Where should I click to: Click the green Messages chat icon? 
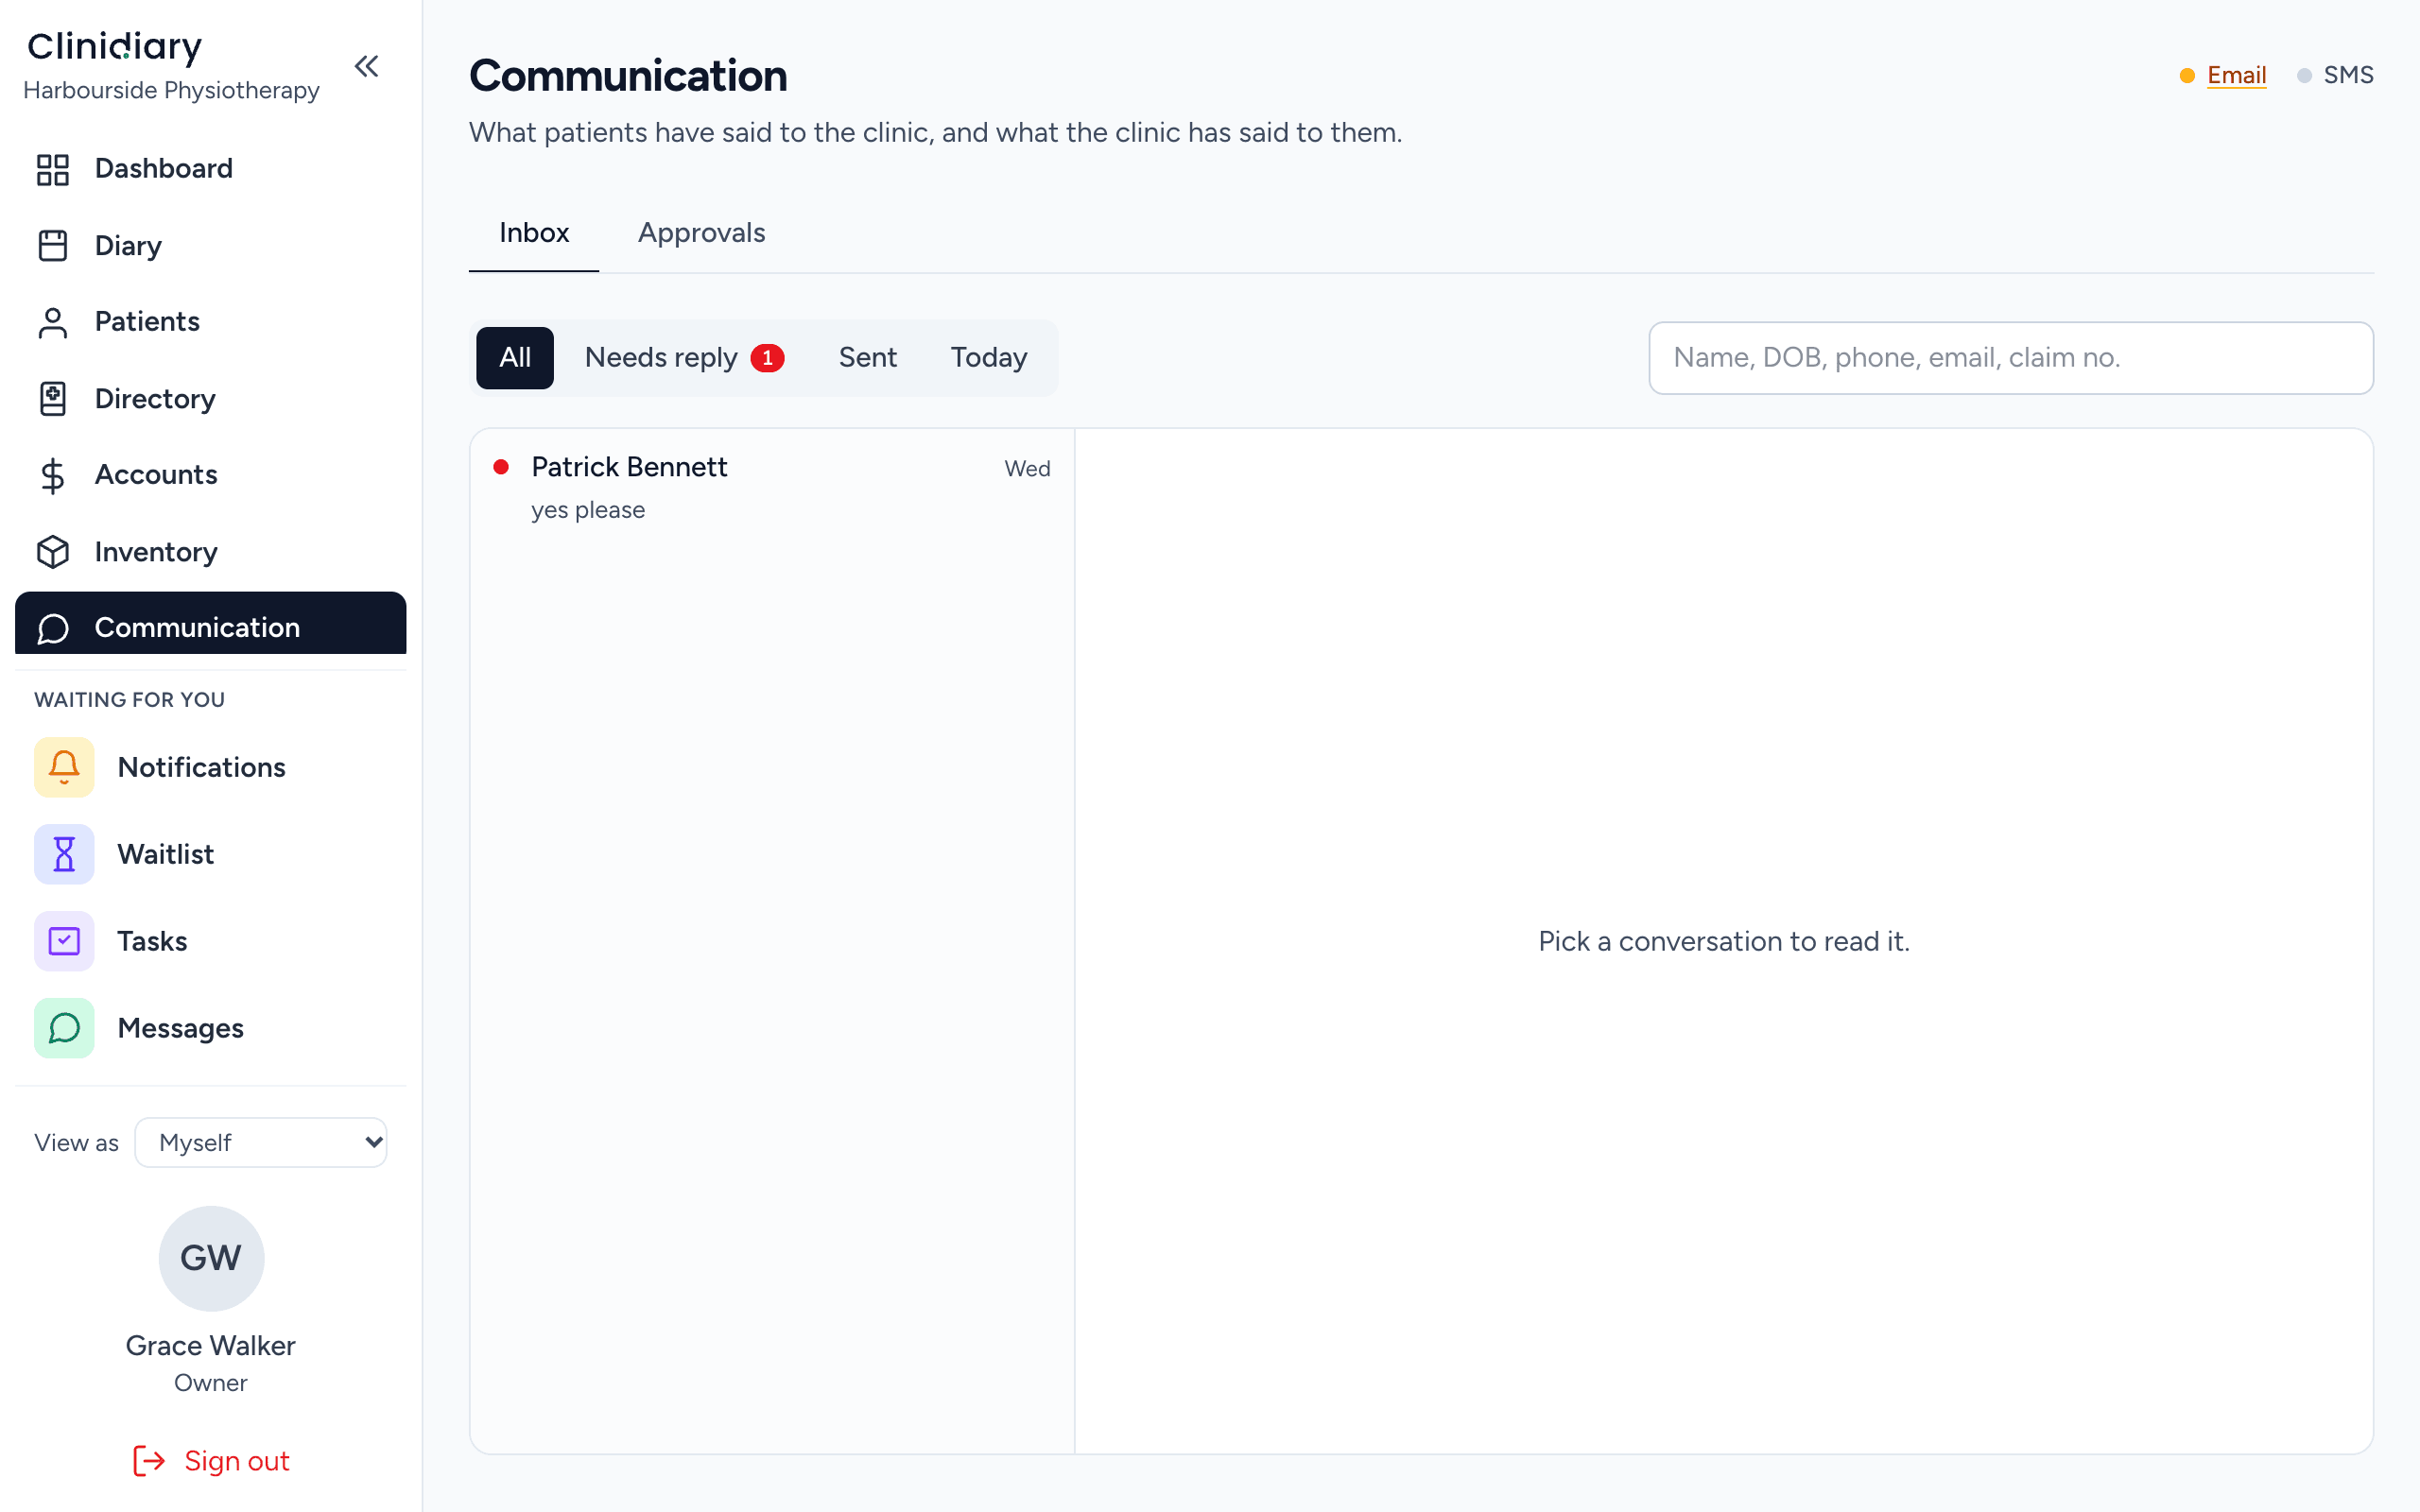click(x=64, y=1028)
